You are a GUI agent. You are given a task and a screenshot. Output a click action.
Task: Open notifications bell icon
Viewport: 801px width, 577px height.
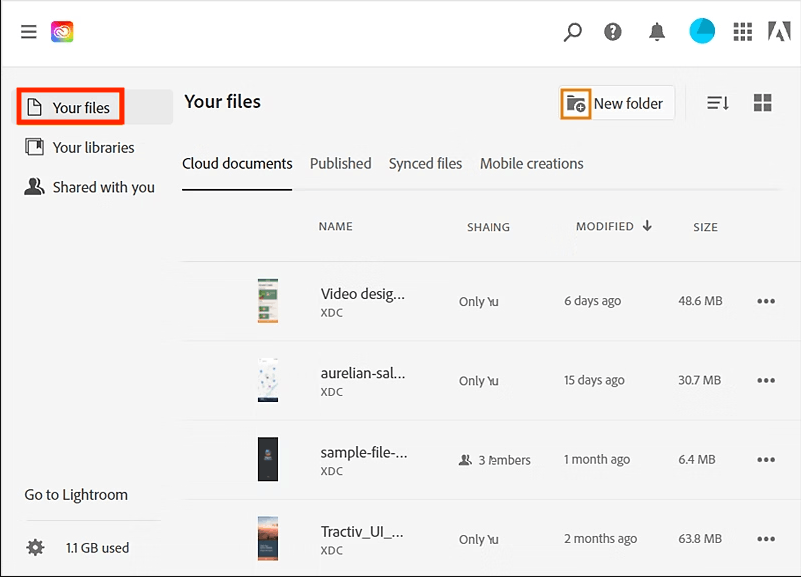pyautogui.click(x=657, y=32)
